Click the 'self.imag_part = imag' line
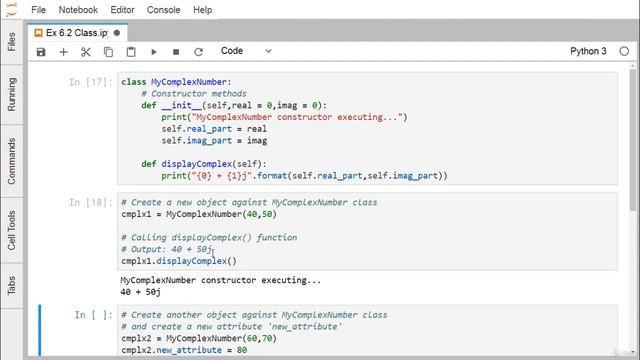 coord(214,141)
